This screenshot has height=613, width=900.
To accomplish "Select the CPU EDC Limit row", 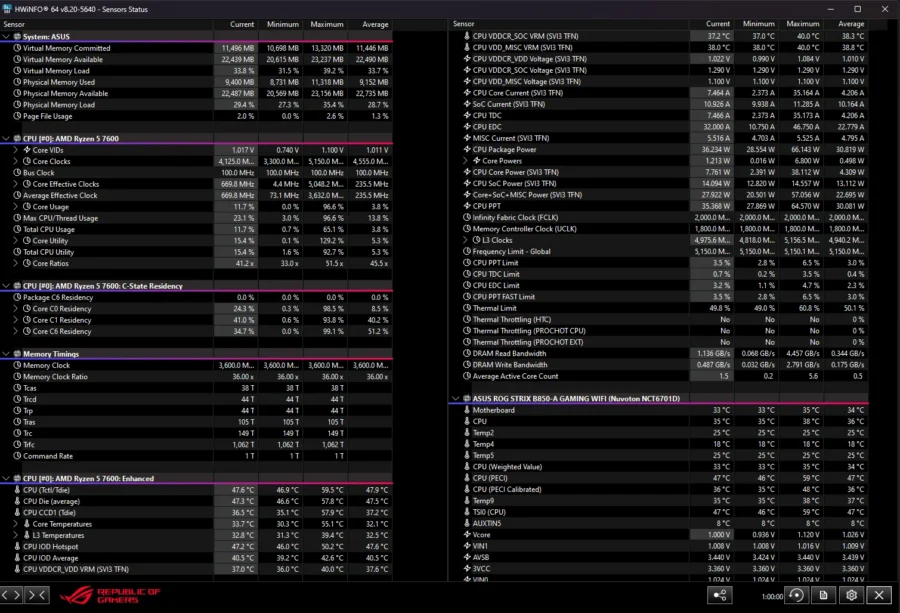I will 658,286.
